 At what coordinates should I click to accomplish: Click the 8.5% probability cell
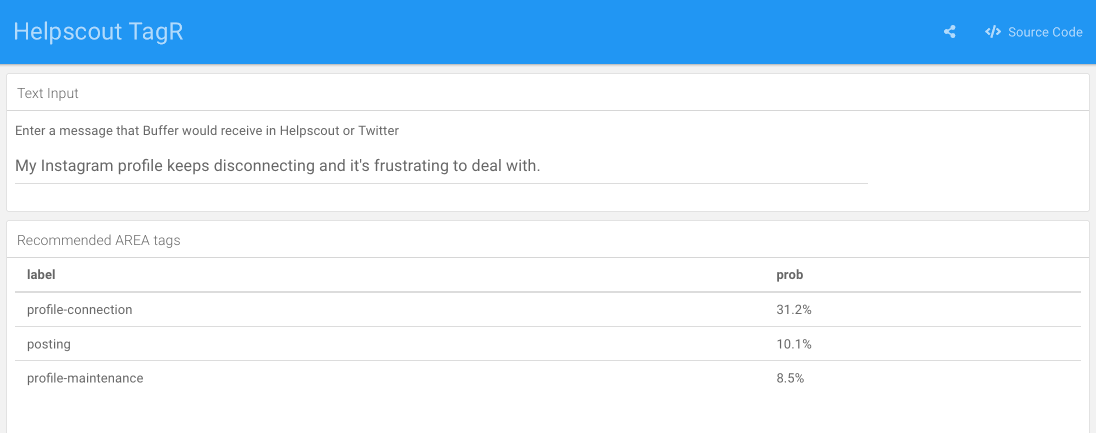click(x=790, y=378)
